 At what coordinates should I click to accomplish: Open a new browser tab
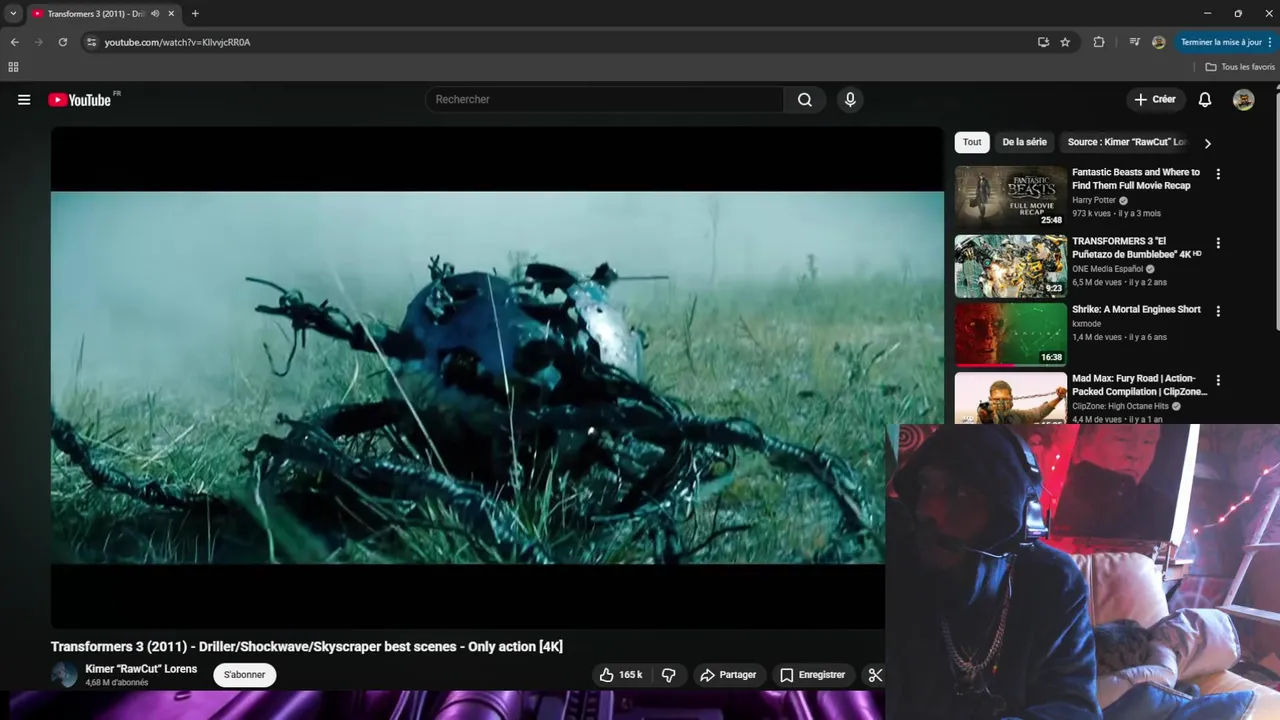195,14
